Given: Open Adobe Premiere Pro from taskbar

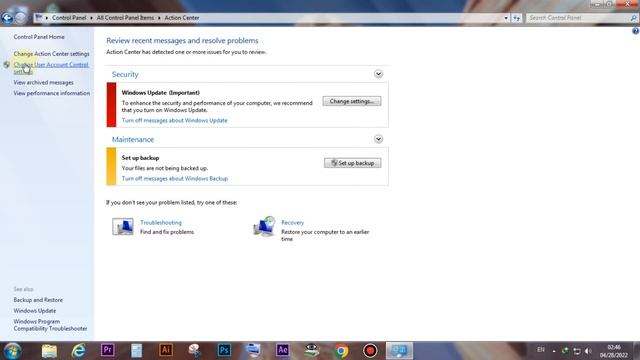Looking at the screenshot, I should tap(108, 350).
